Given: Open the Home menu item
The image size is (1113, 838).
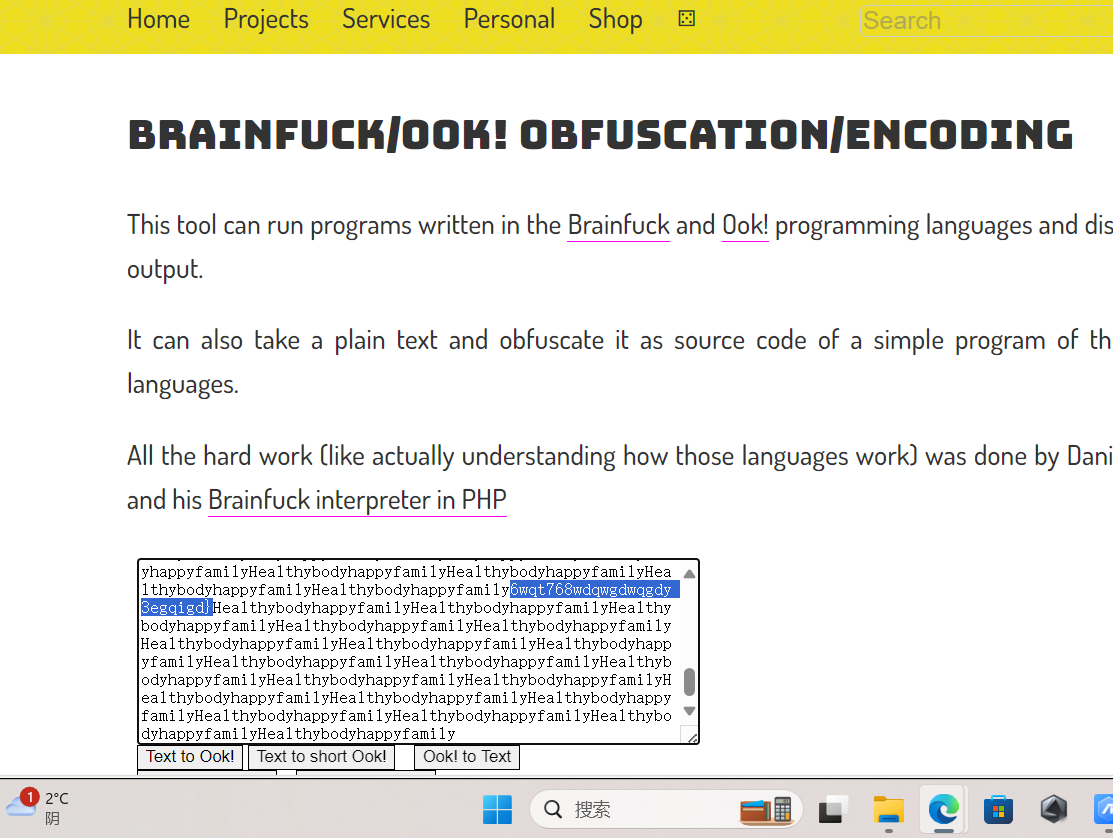Looking at the screenshot, I should (x=158, y=19).
